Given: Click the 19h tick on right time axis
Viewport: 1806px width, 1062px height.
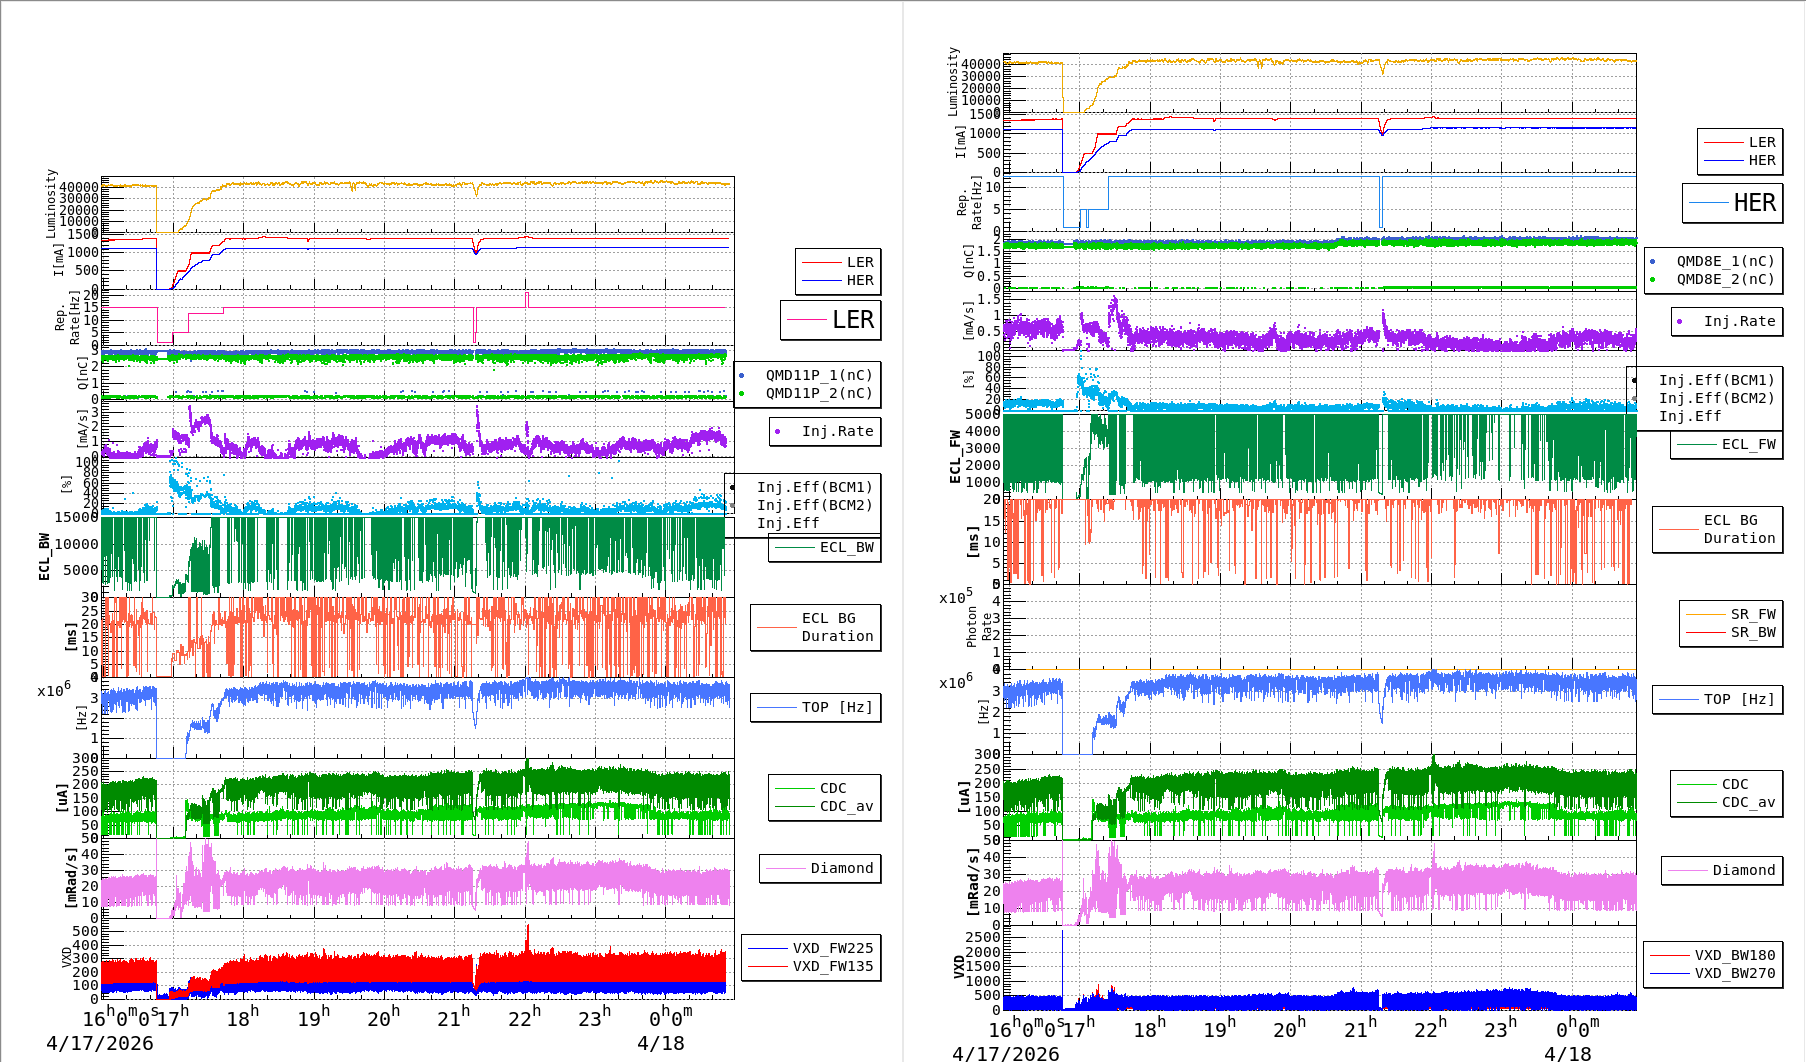Looking at the screenshot, I should [1220, 1029].
